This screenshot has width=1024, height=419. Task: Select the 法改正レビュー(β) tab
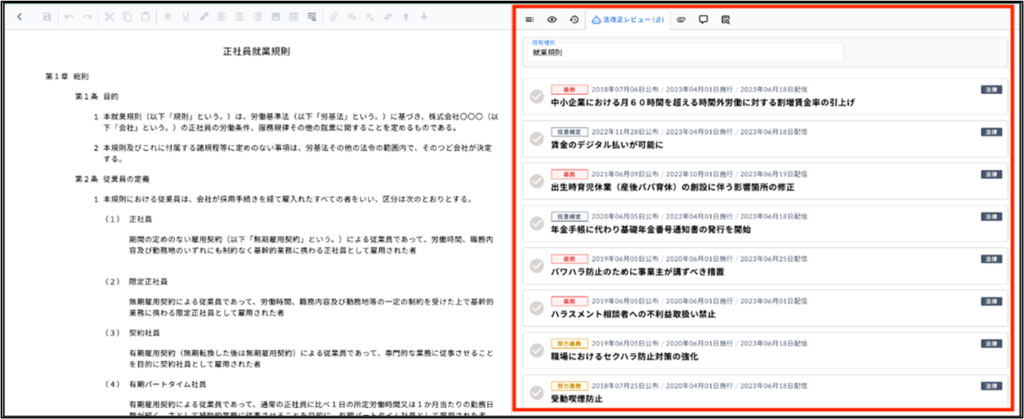pos(627,20)
